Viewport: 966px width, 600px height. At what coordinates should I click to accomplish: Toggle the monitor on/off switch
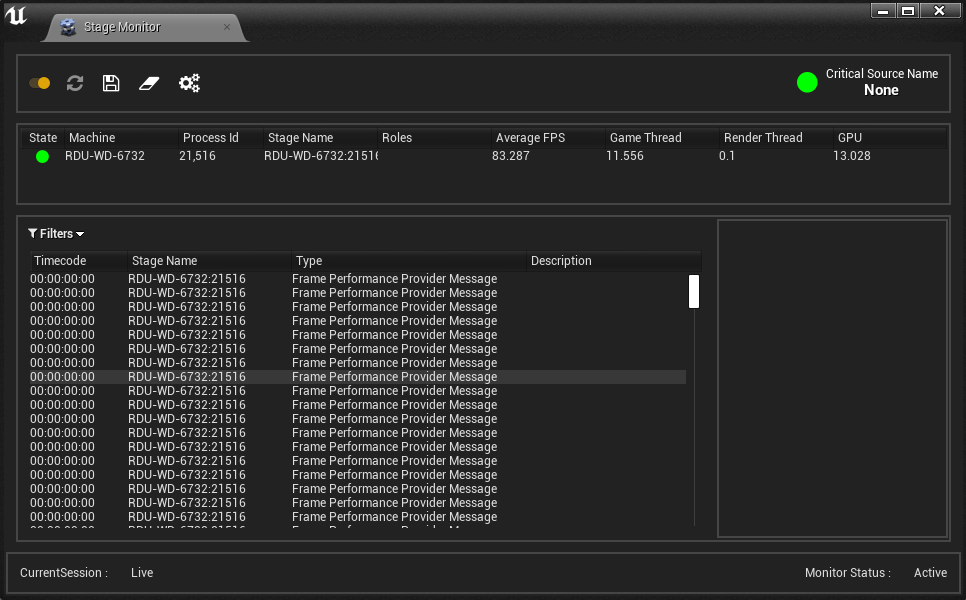tap(40, 83)
